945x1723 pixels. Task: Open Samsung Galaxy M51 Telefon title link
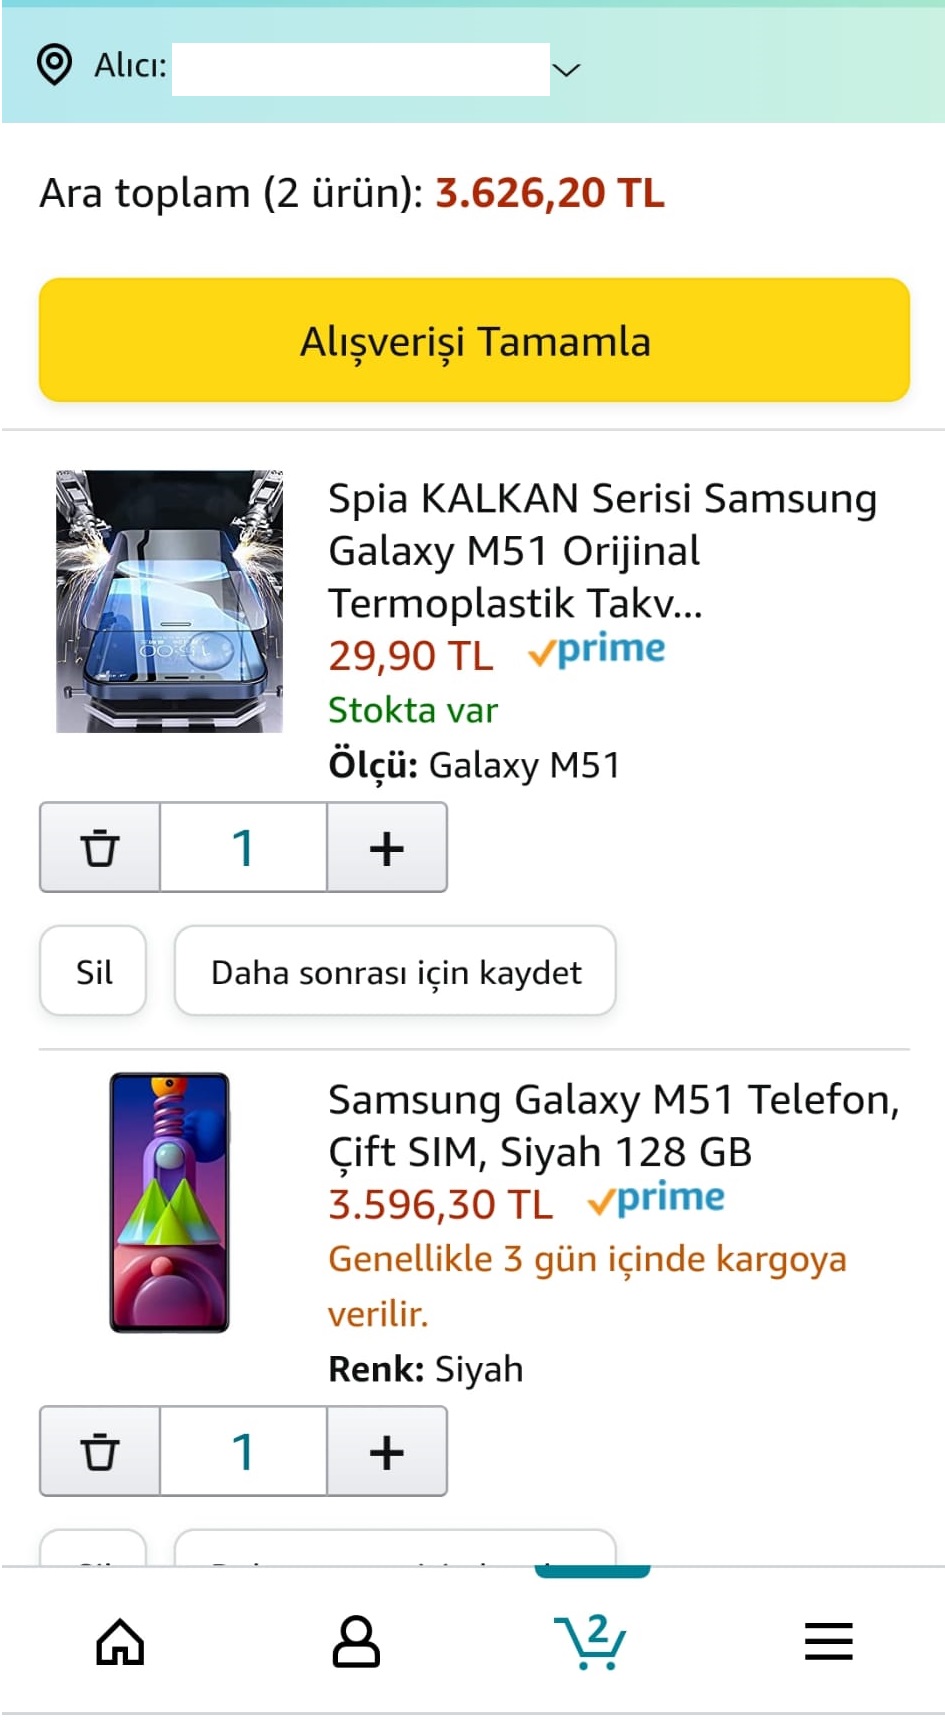pos(613,1125)
